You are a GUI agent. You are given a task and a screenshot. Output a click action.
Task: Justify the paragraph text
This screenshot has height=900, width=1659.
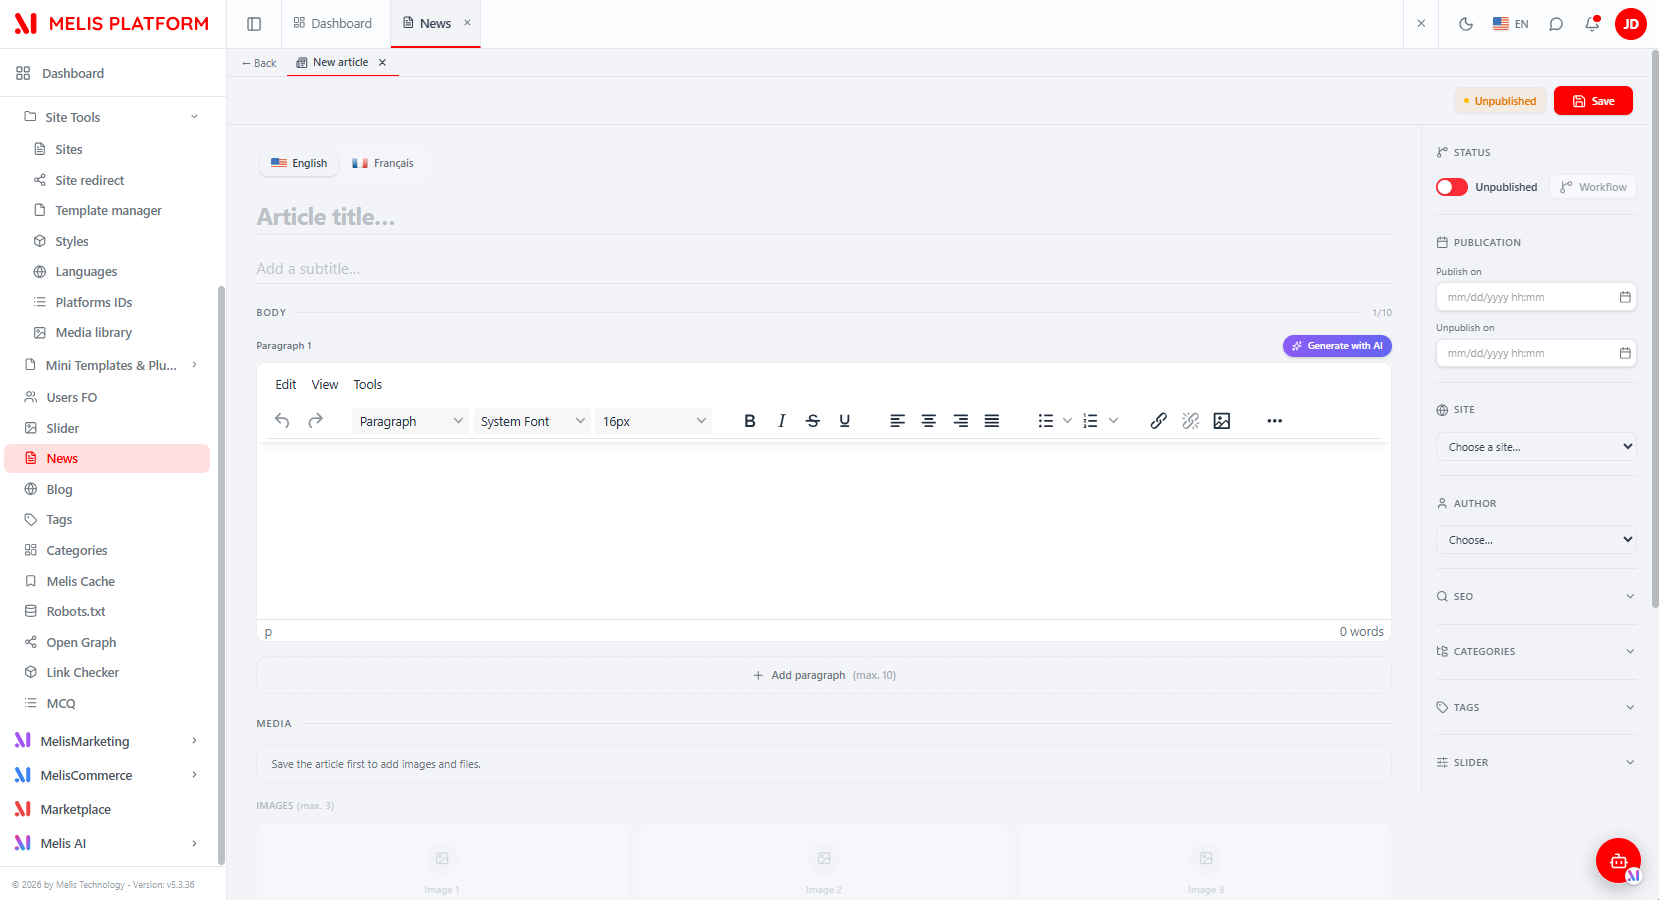click(x=992, y=421)
